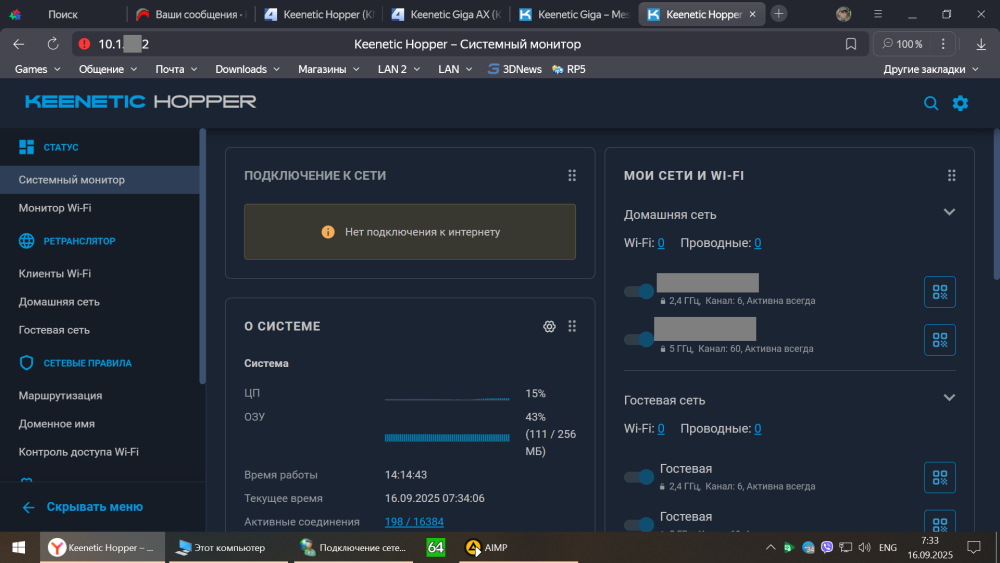Open 'Доменное имя' in the sidebar
1000x563 pixels.
tap(56, 423)
